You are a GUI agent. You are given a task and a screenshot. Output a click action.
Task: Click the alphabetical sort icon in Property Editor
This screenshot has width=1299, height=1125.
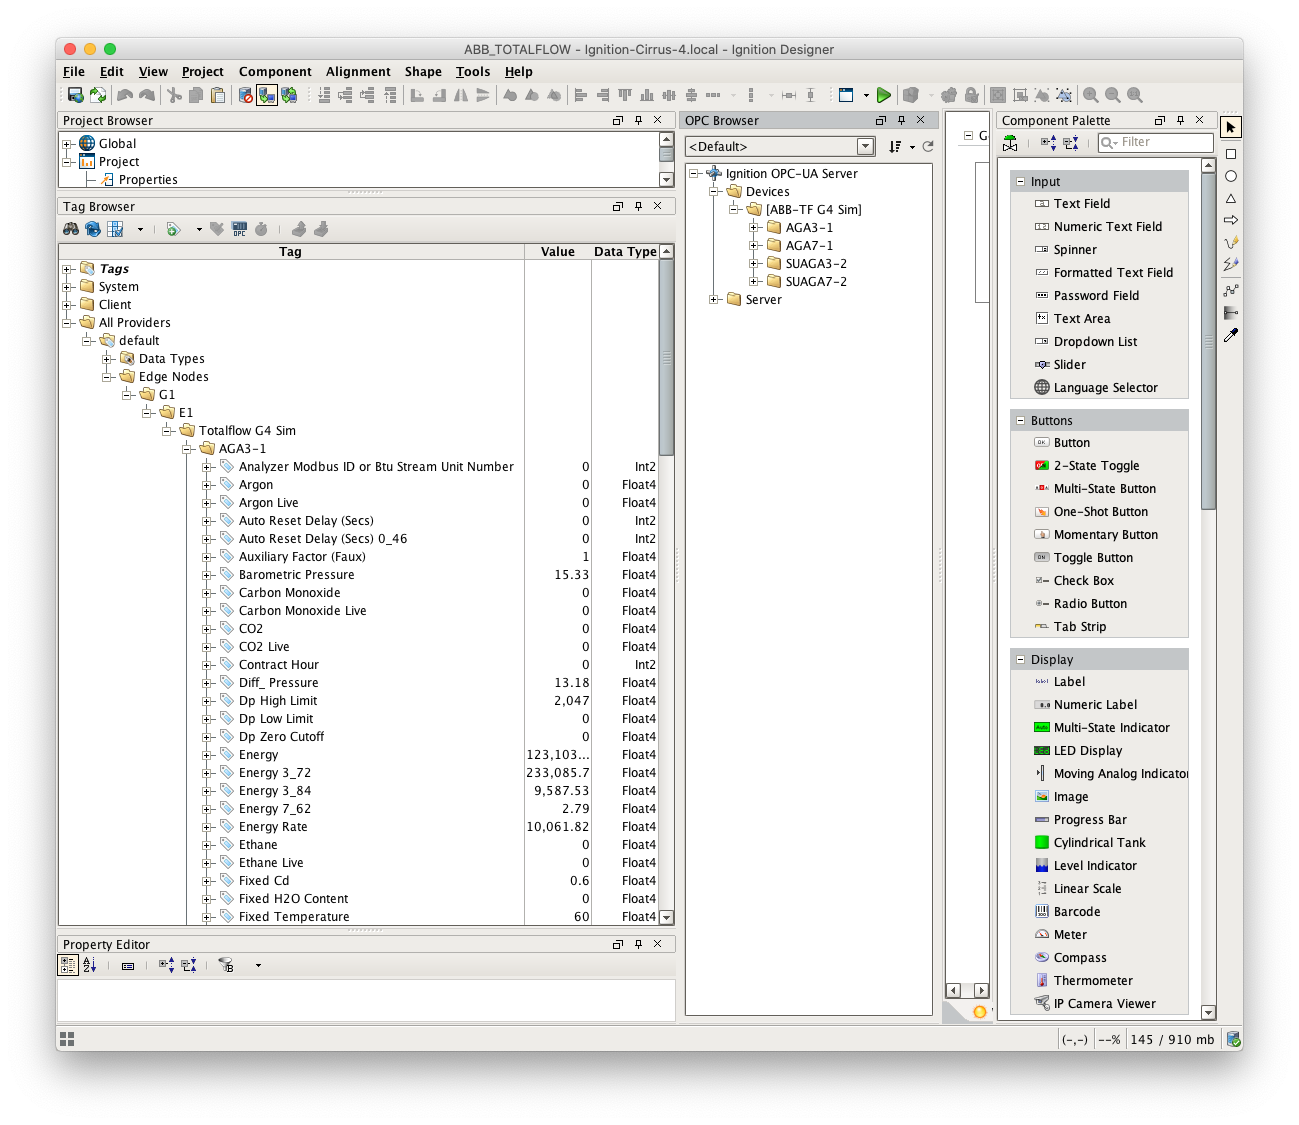pyautogui.click(x=90, y=965)
